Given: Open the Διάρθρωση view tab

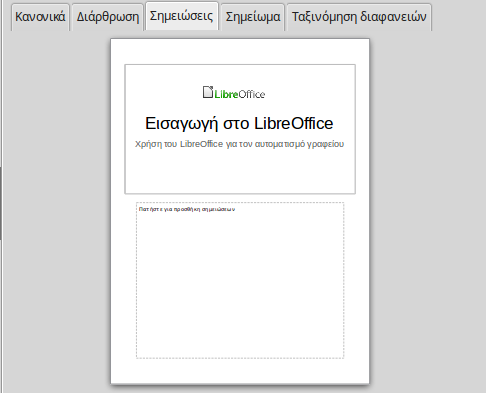Looking at the screenshot, I should tap(108, 17).
